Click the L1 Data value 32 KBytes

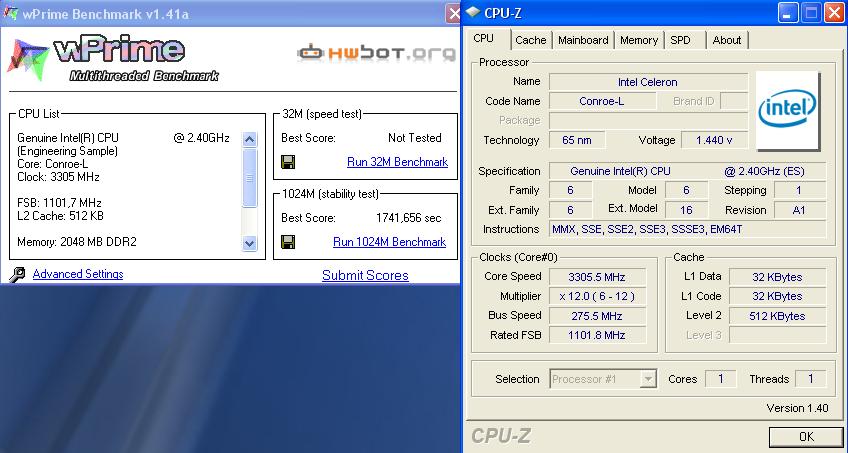[x=777, y=277]
